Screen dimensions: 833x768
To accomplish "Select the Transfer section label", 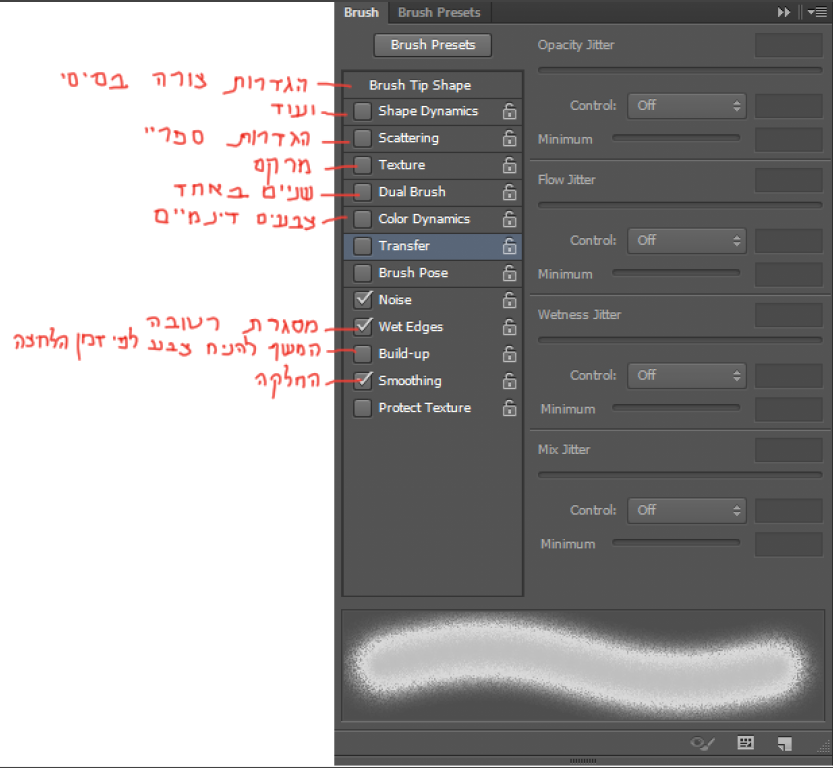I will [x=404, y=246].
